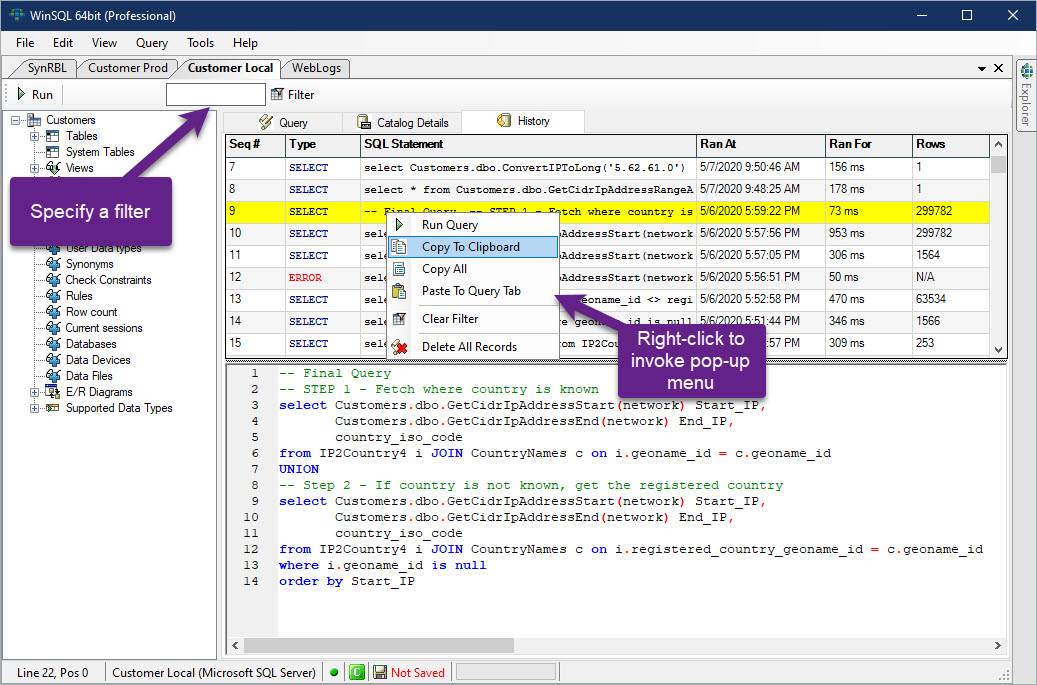1037x685 pixels.
Task: Click the Customer Local server status text
Action: click(214, 672)
